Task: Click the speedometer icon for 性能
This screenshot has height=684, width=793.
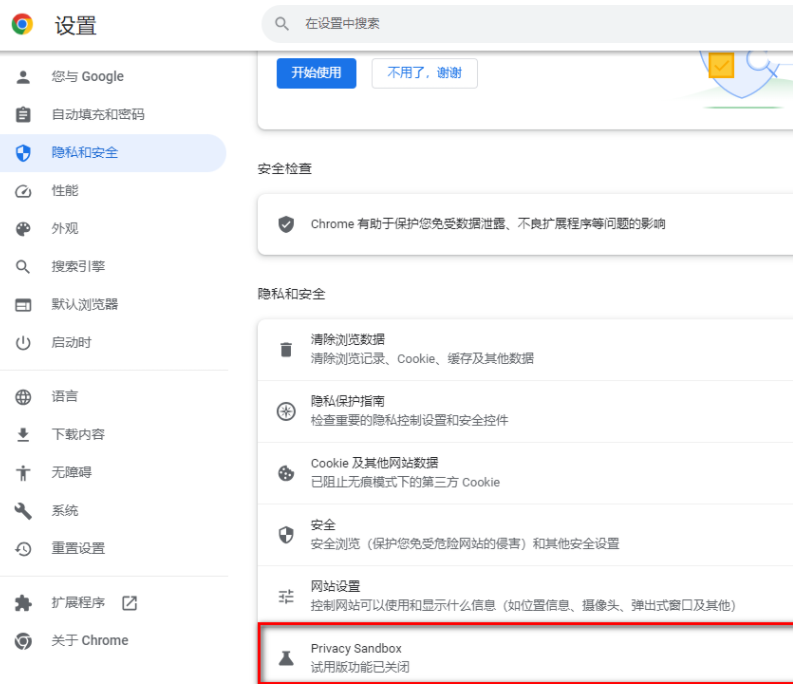Action: (x=23, y=191)
